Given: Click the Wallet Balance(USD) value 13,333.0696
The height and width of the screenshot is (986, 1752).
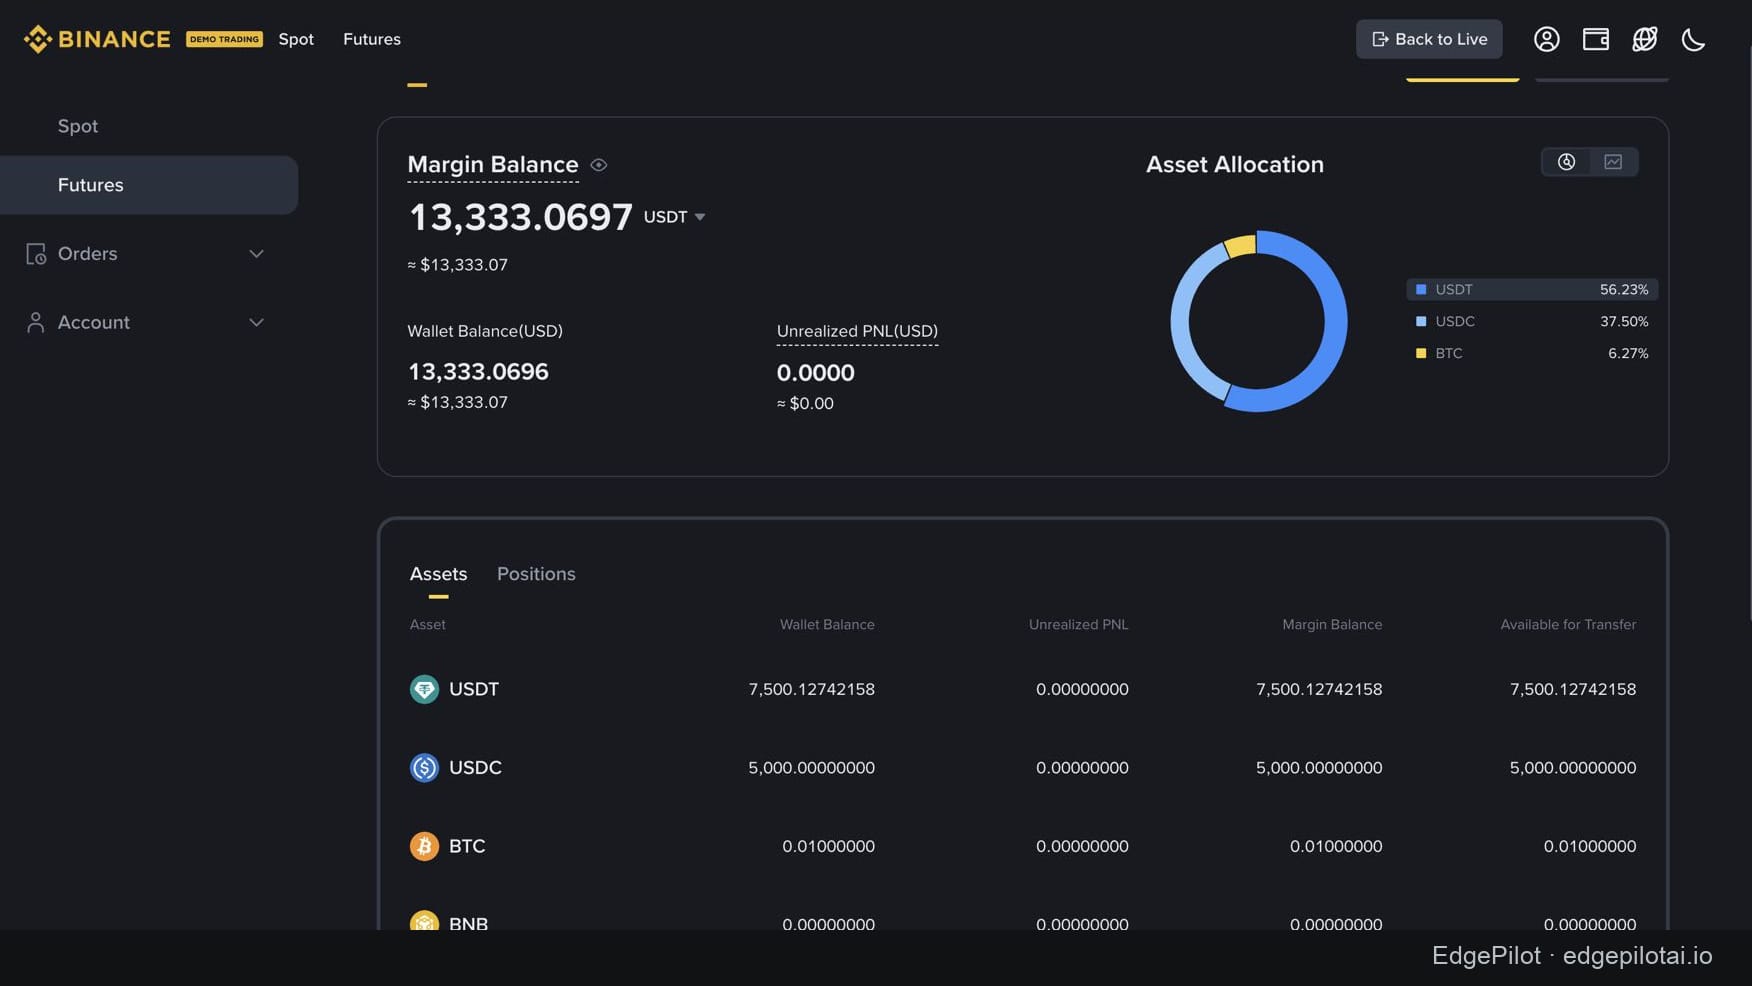Looking at the screenshot, I should pyautogui.click(x=478, y=372).
